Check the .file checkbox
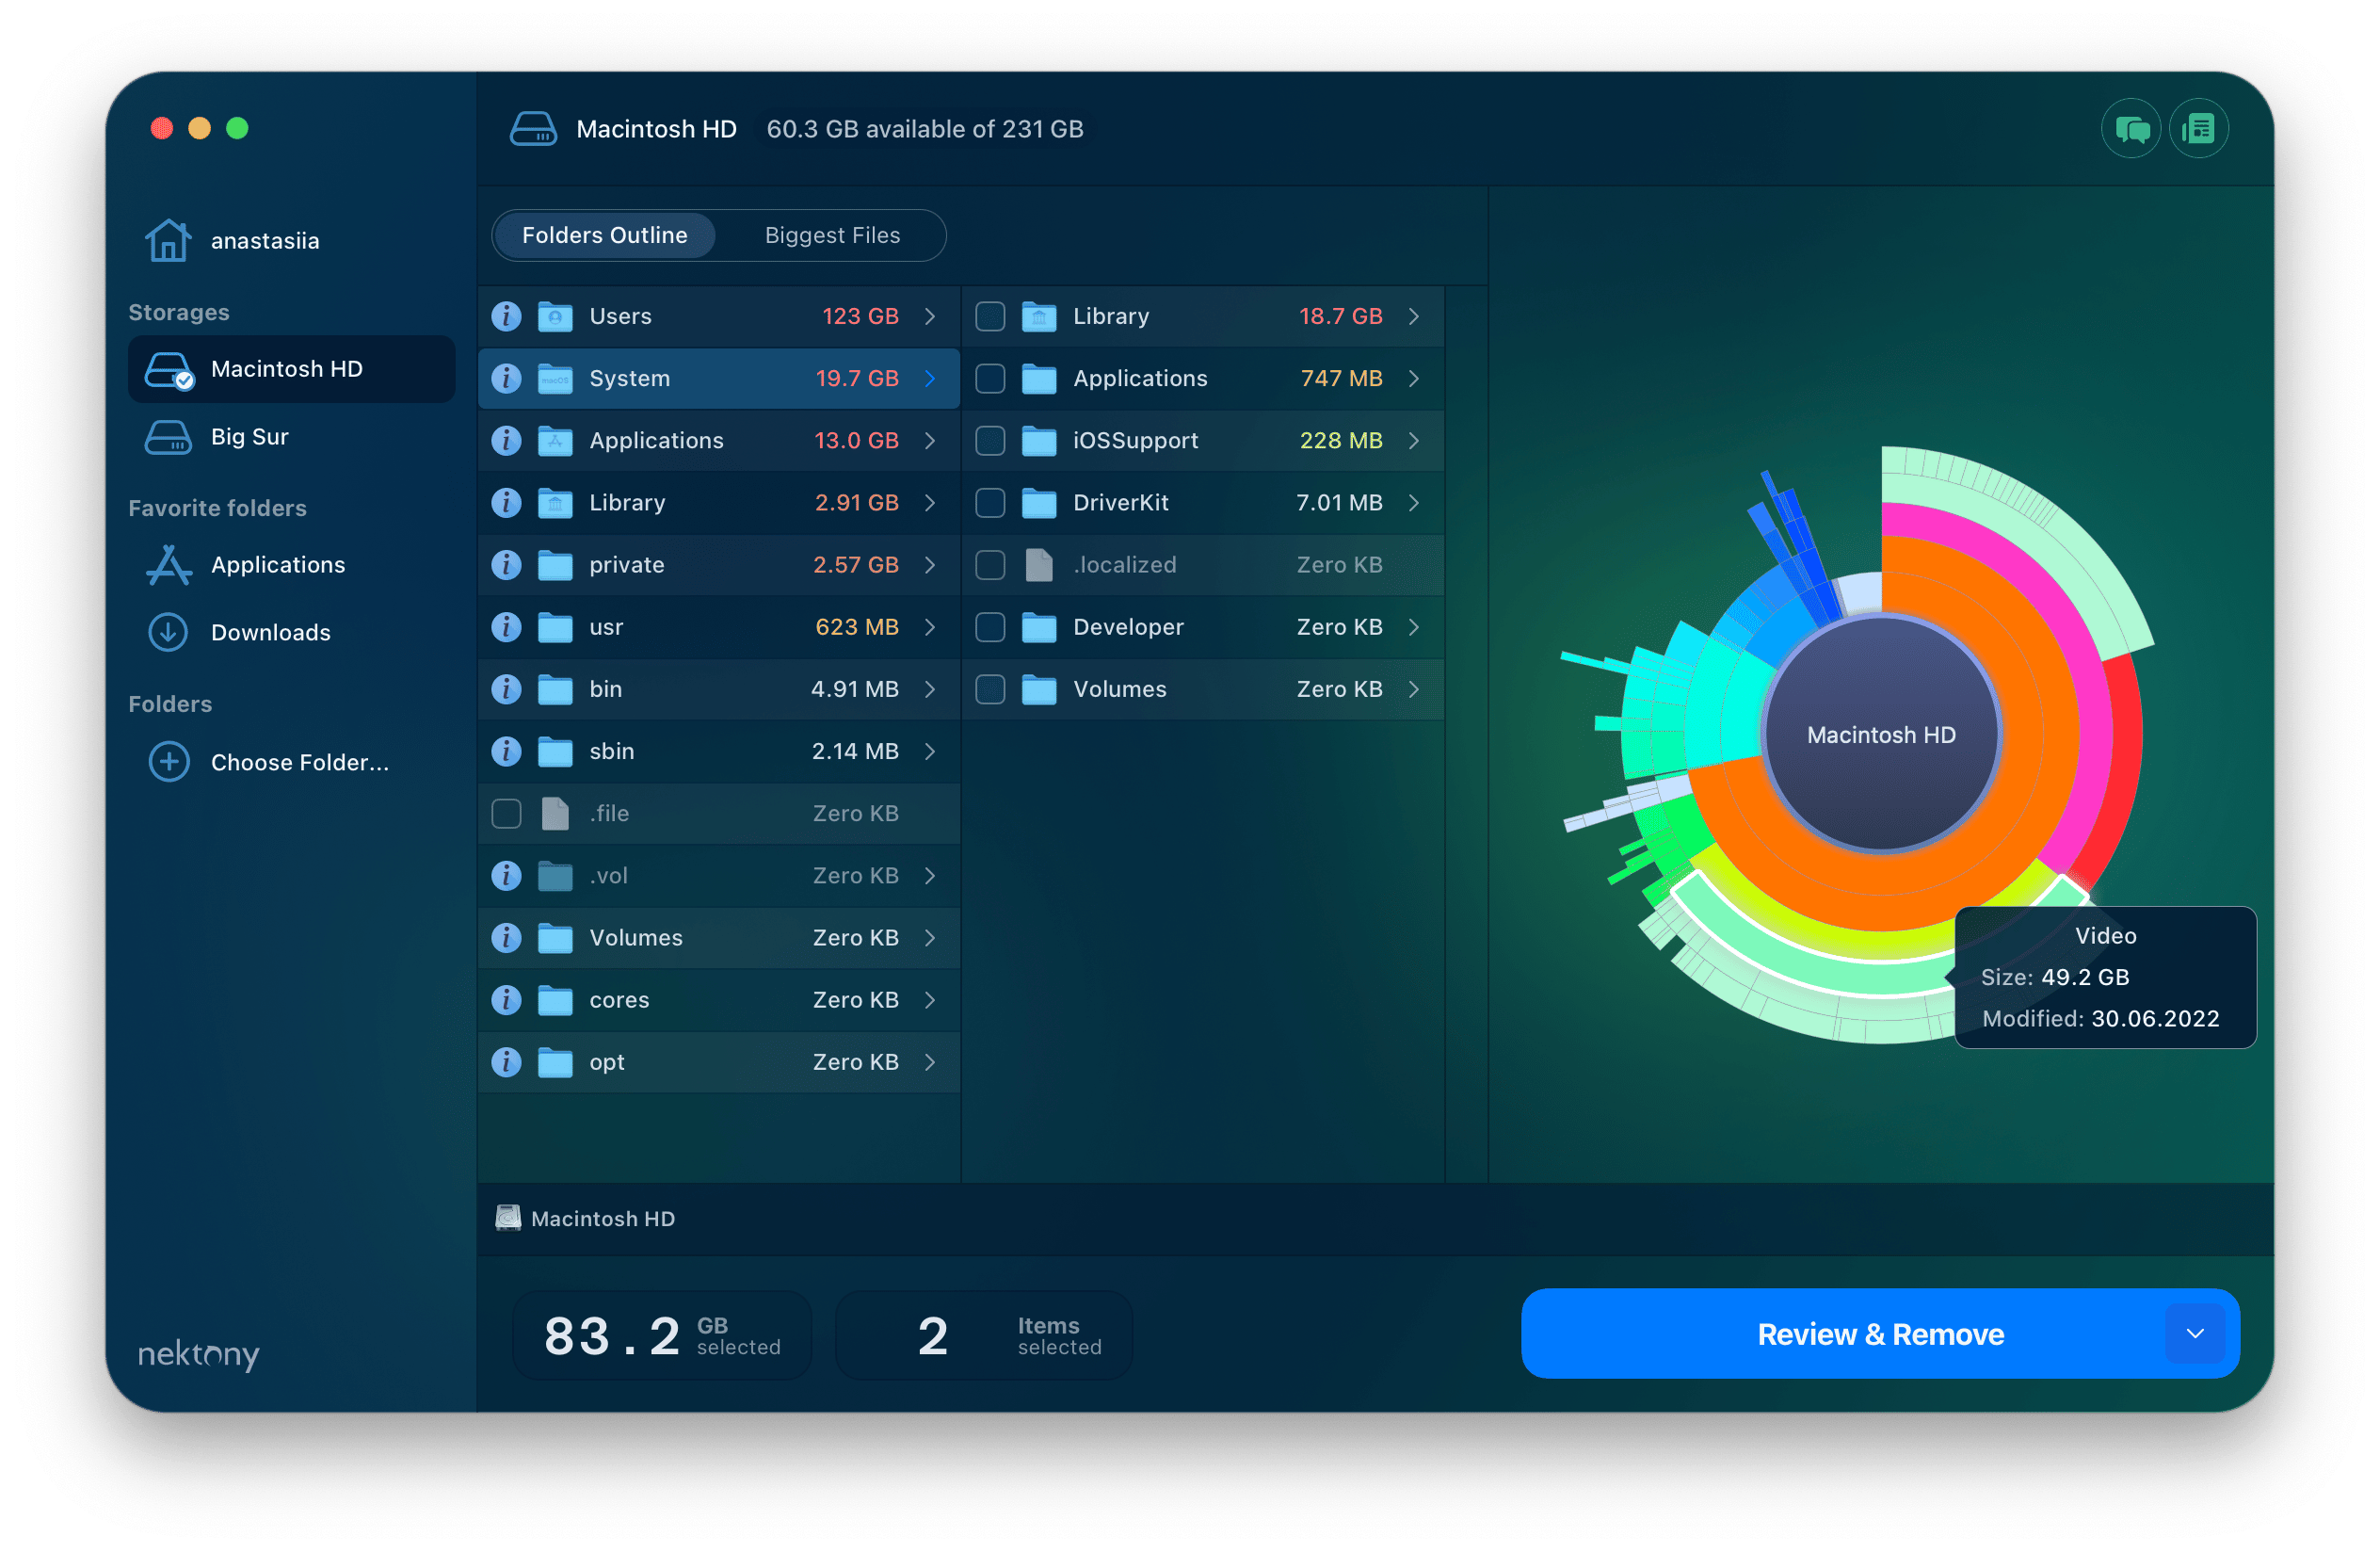 pos(506,813)
